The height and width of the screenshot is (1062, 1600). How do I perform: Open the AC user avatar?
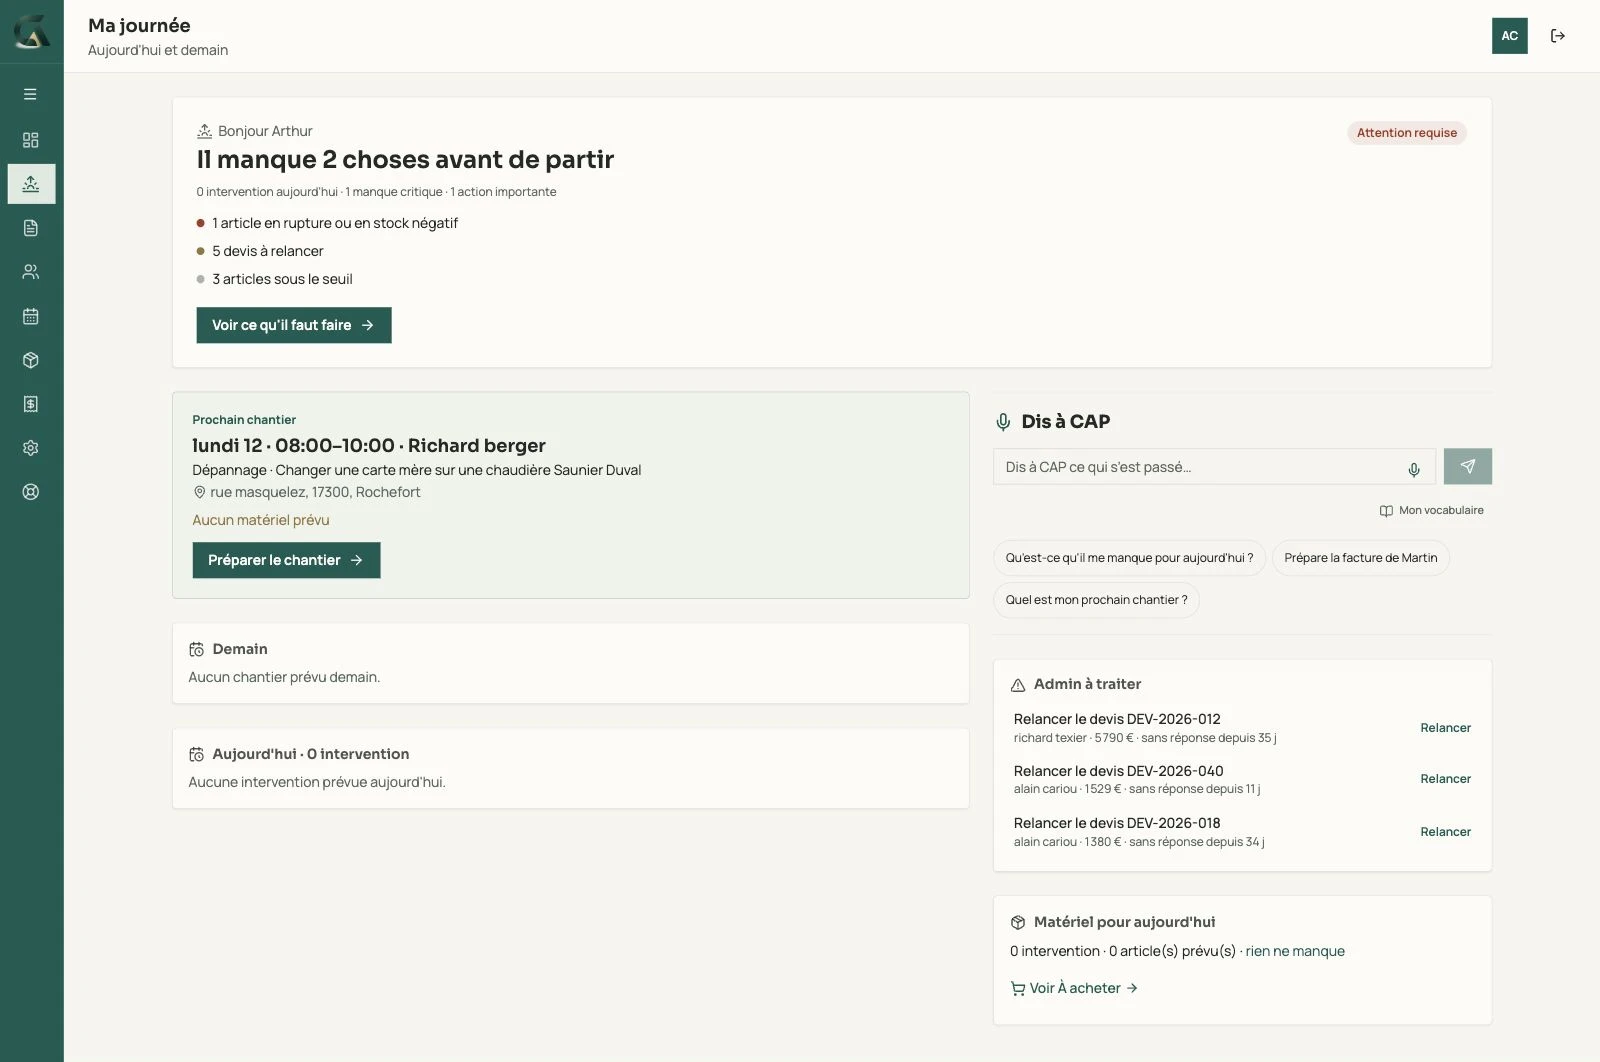tap(1510, 36)
